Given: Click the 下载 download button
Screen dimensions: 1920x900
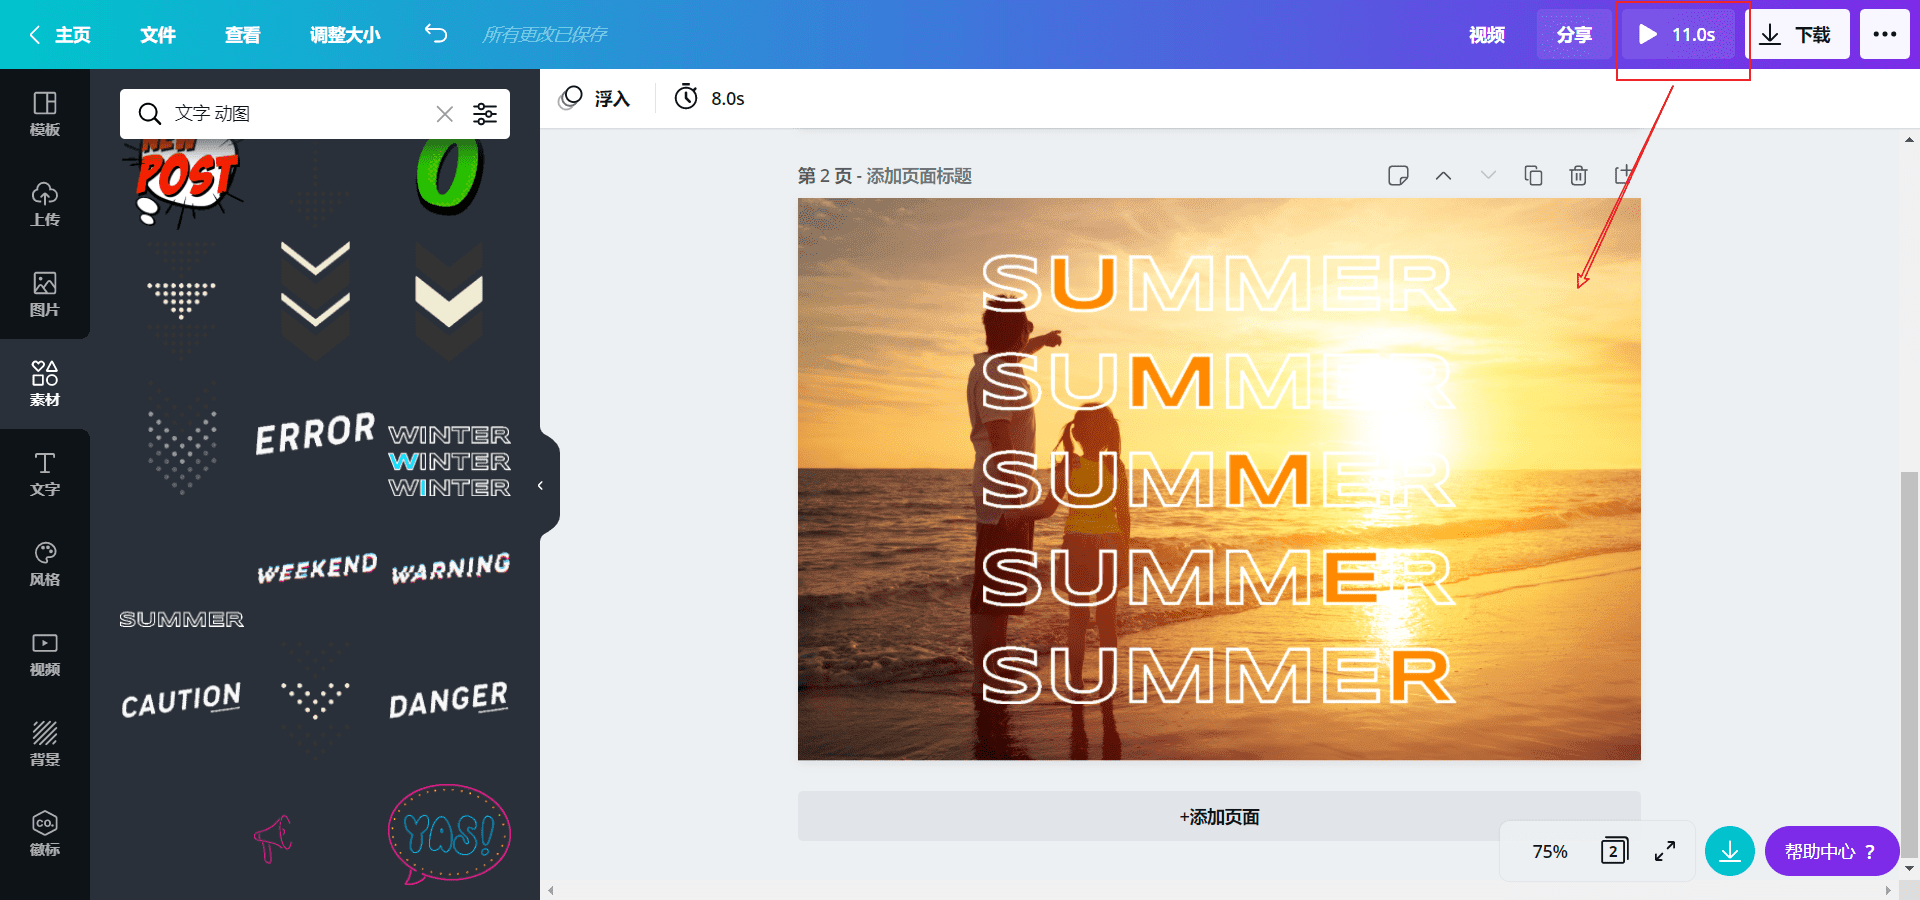Looking at the screenshot, I should (x=1797, y=35).
